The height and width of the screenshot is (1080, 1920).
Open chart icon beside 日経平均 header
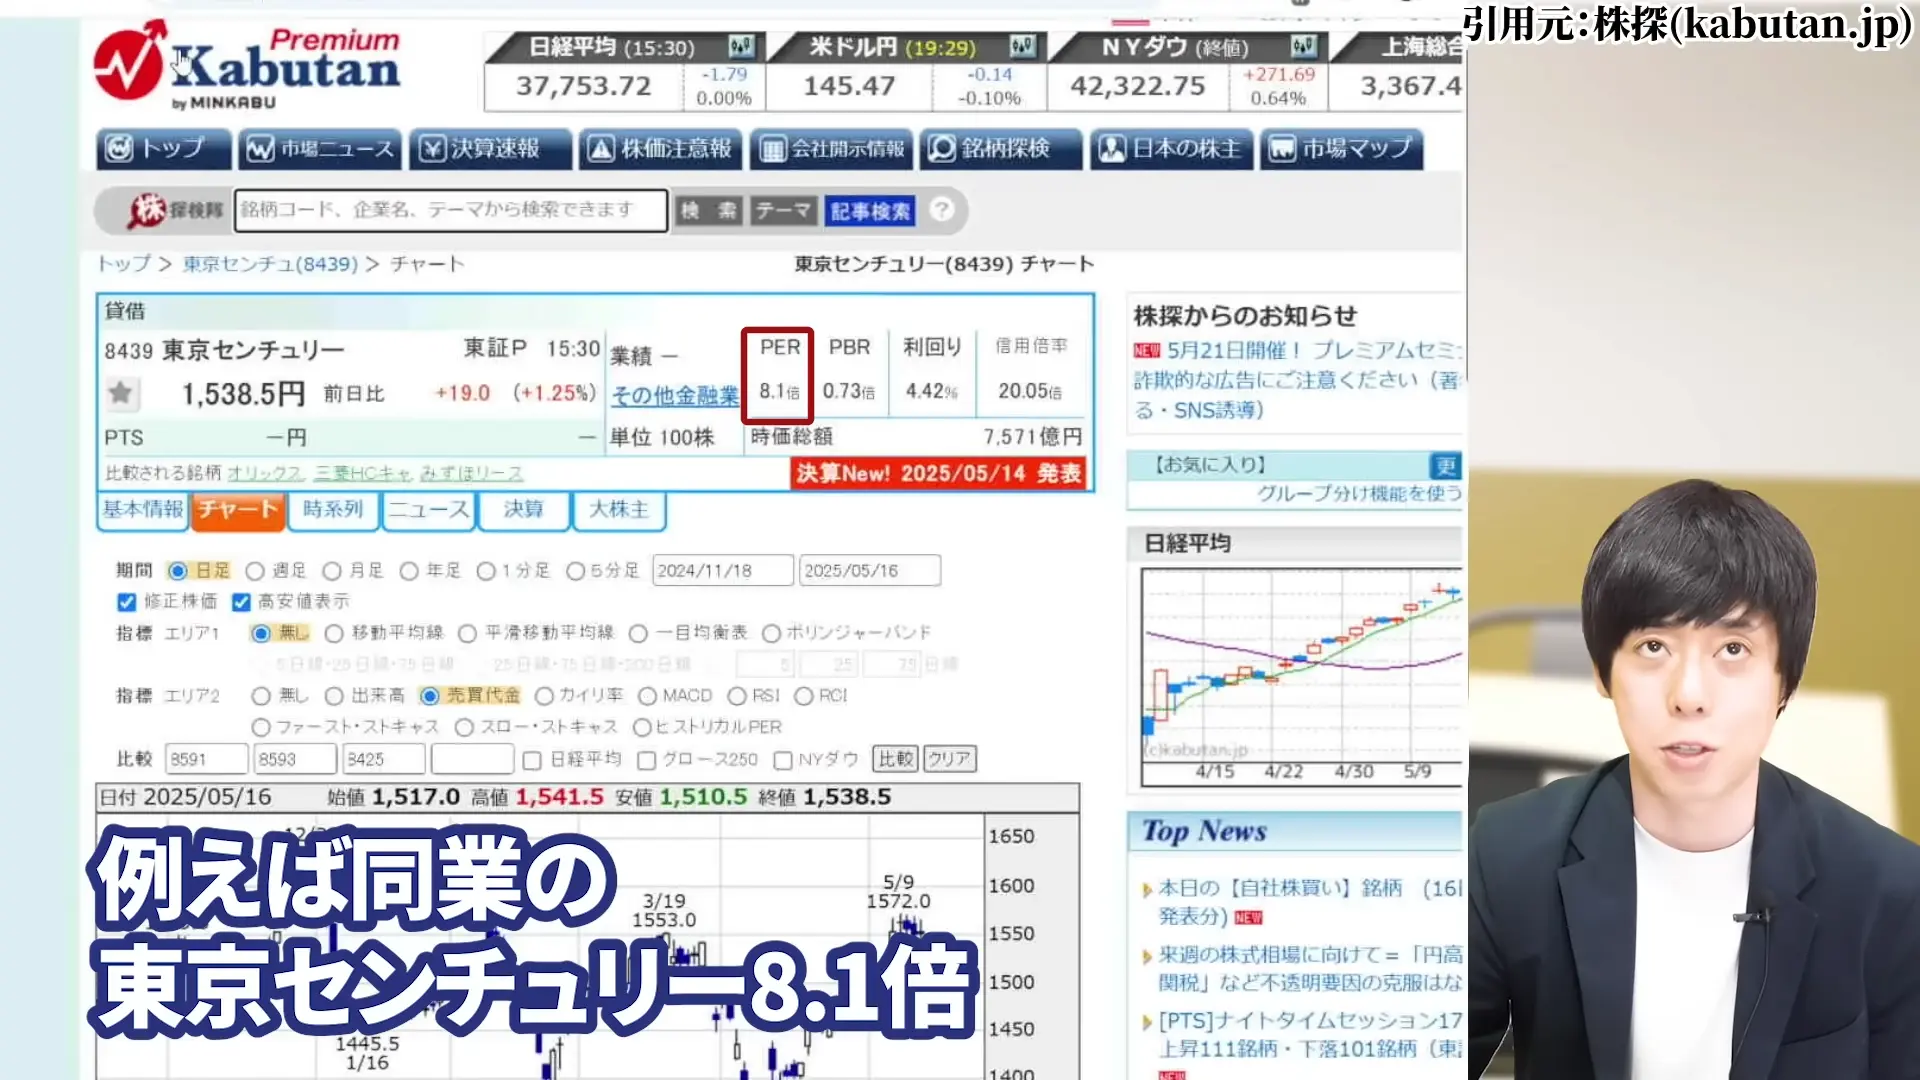tap(741, 46)
